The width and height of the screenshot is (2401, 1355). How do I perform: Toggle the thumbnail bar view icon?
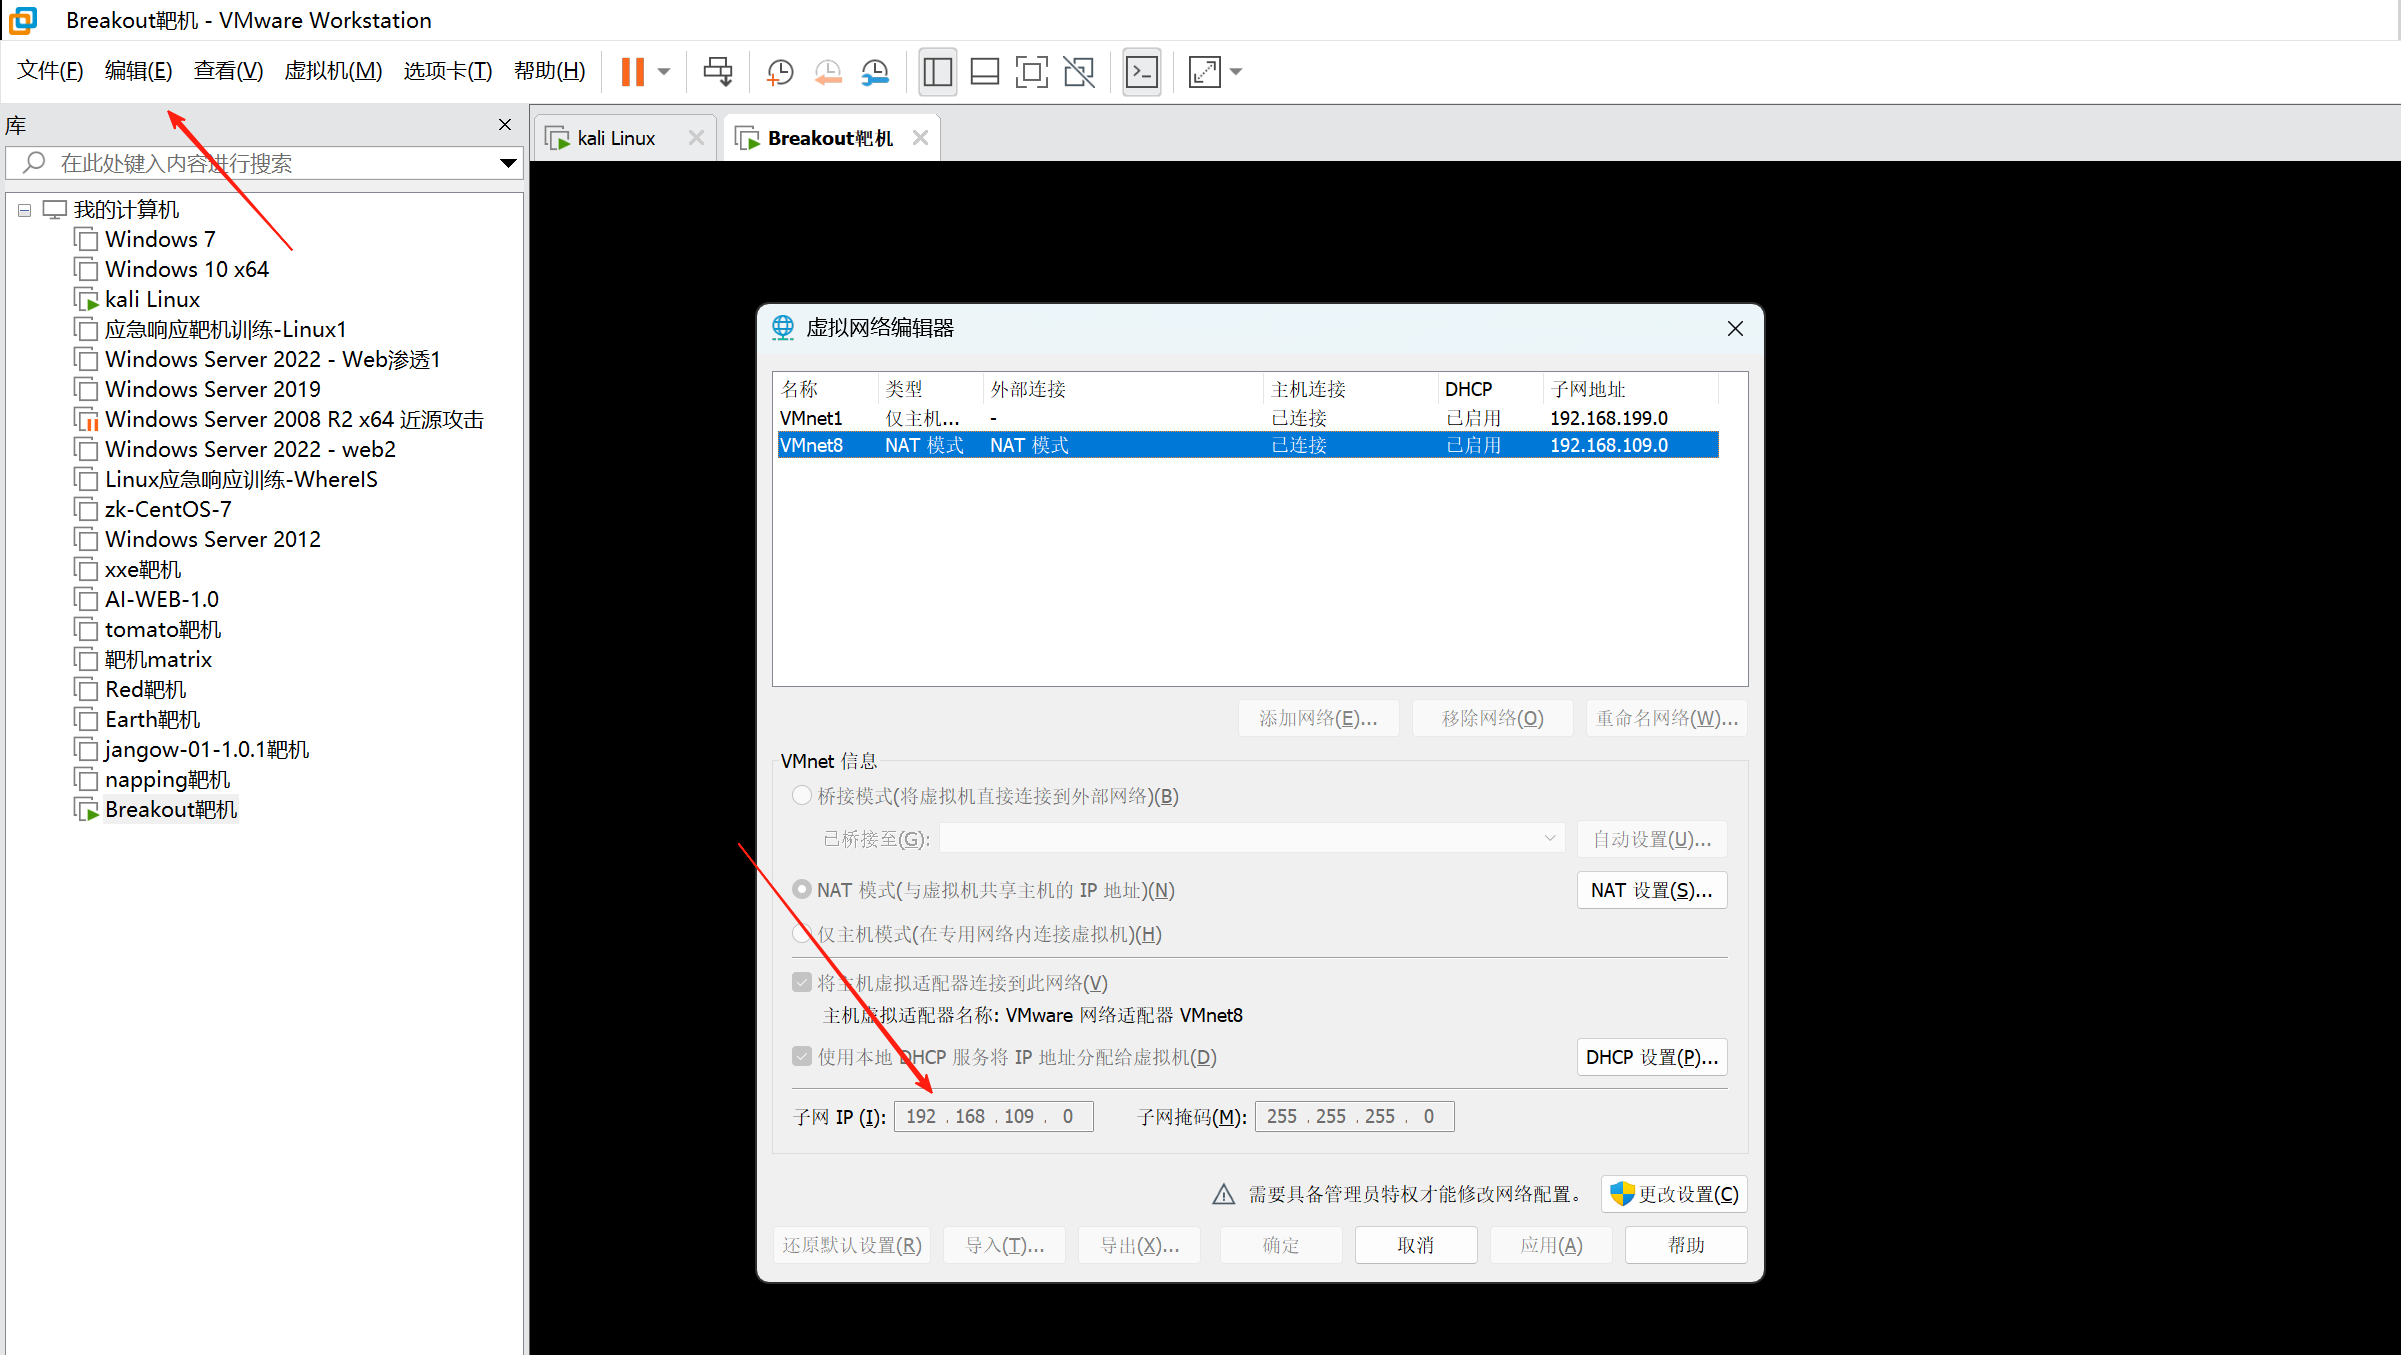985,71
